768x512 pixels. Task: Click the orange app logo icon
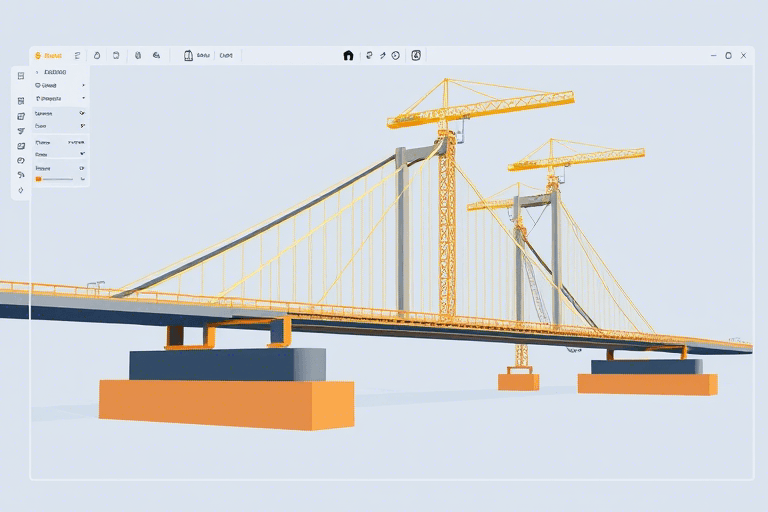37,56
